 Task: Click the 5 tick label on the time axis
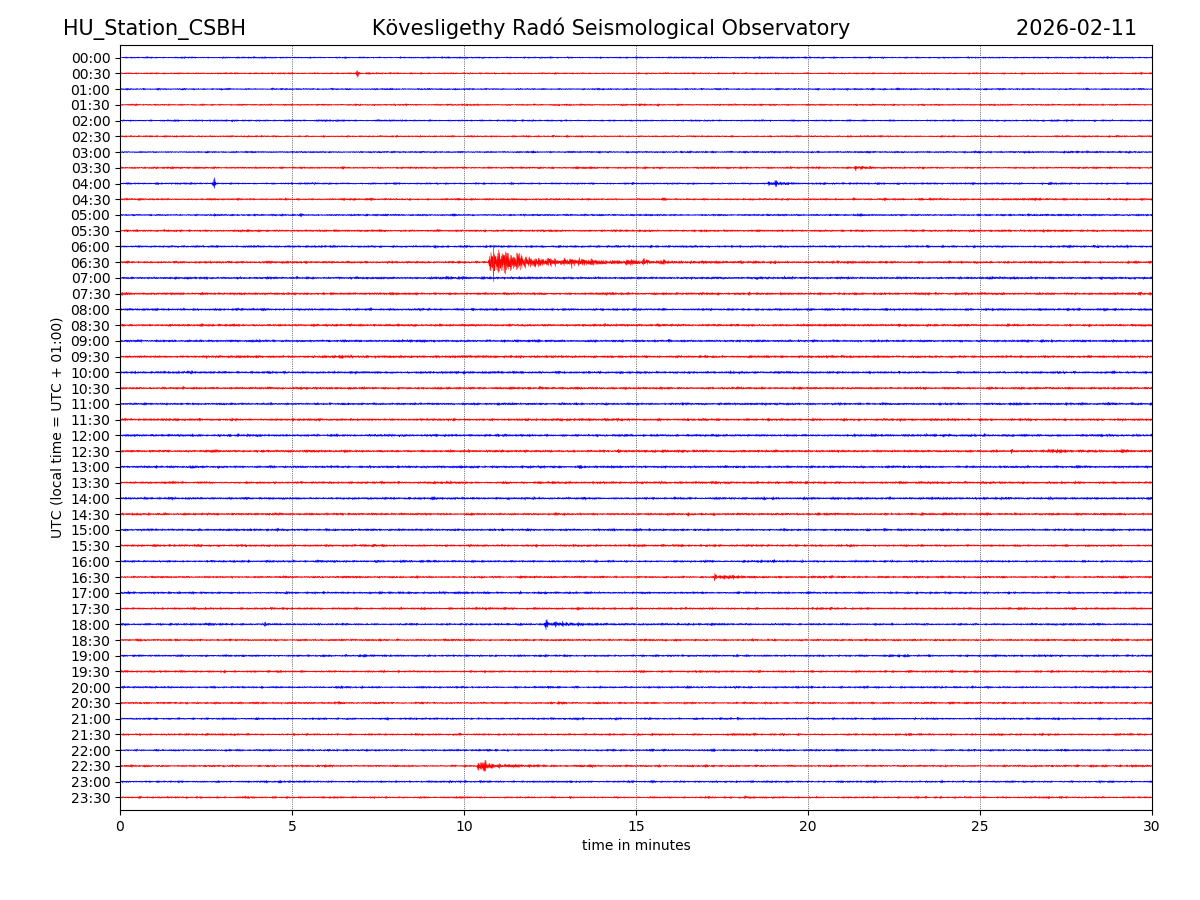tap(292, 826)
